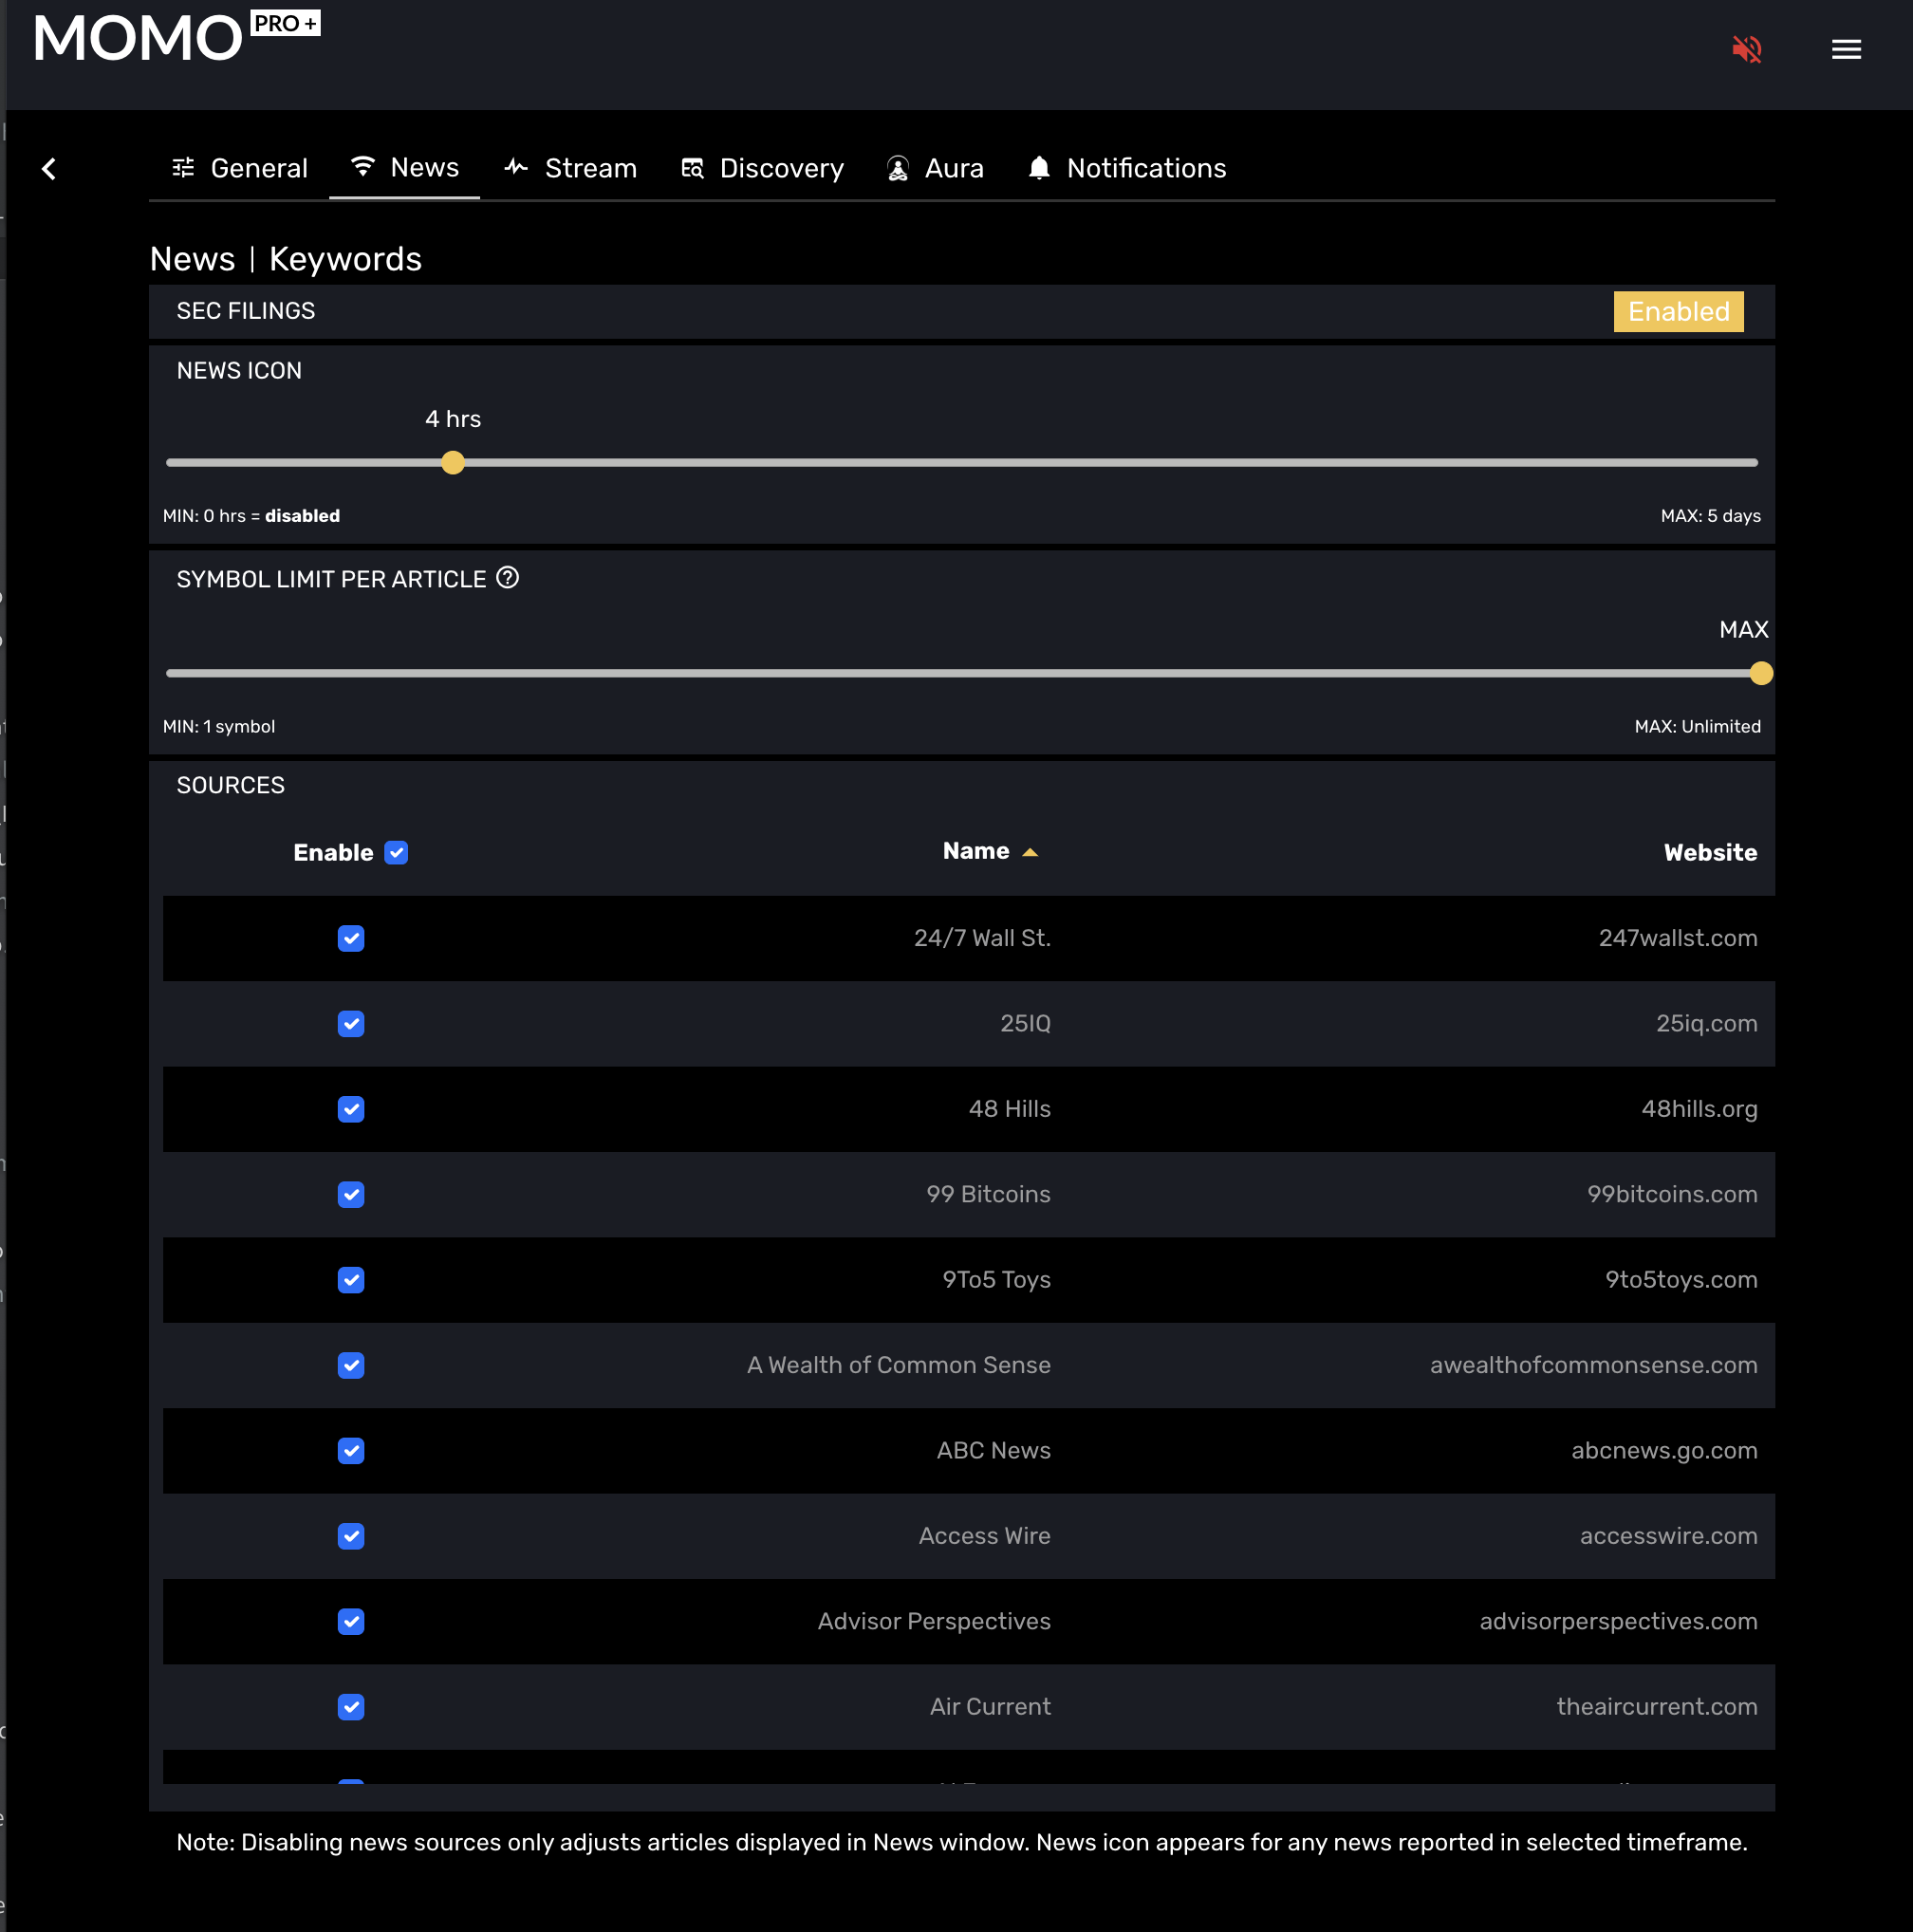This screenshot has height=1932, width=1913.
Task: Uncheck the 99 Bitcoins source
Action: (x=351, y=1194)
